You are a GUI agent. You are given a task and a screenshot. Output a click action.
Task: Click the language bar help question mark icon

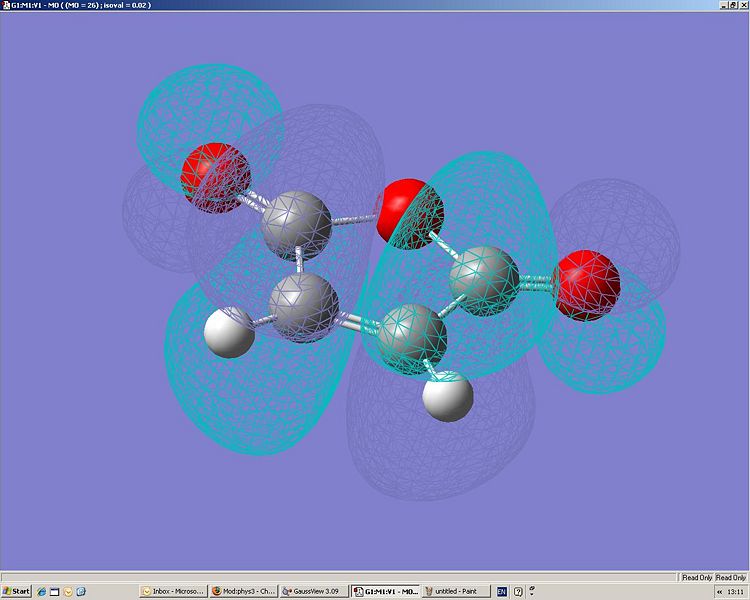click(x=518, y=592)
